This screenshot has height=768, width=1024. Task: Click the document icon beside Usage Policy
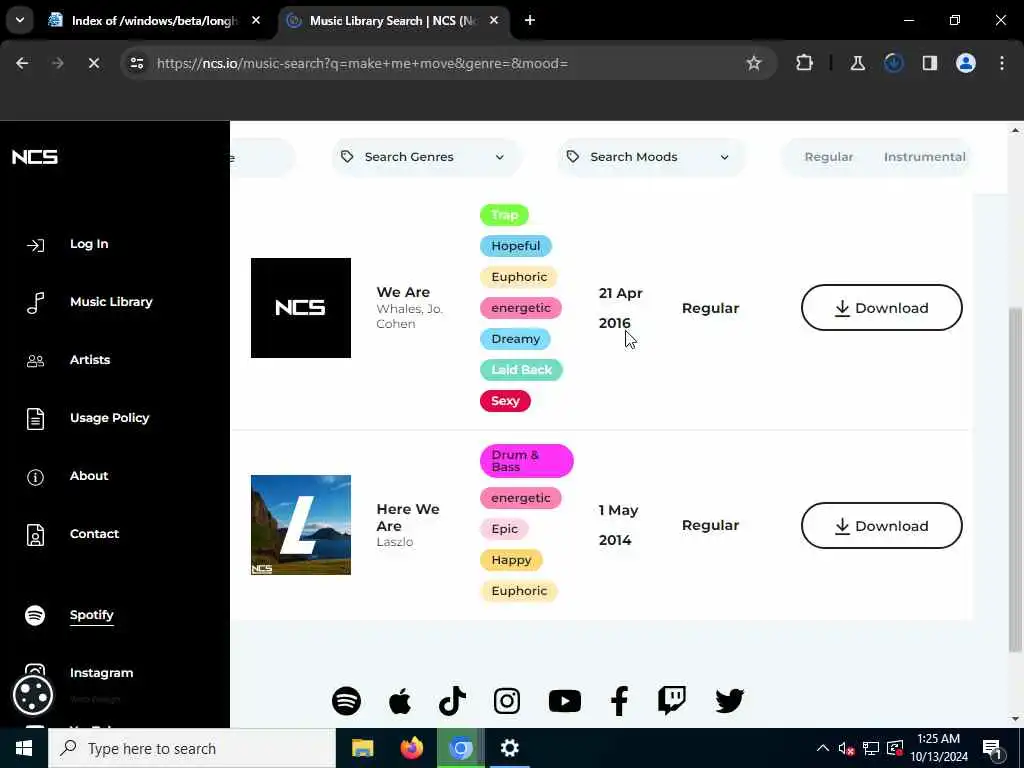pyautogui.click(x=35, y=419)
